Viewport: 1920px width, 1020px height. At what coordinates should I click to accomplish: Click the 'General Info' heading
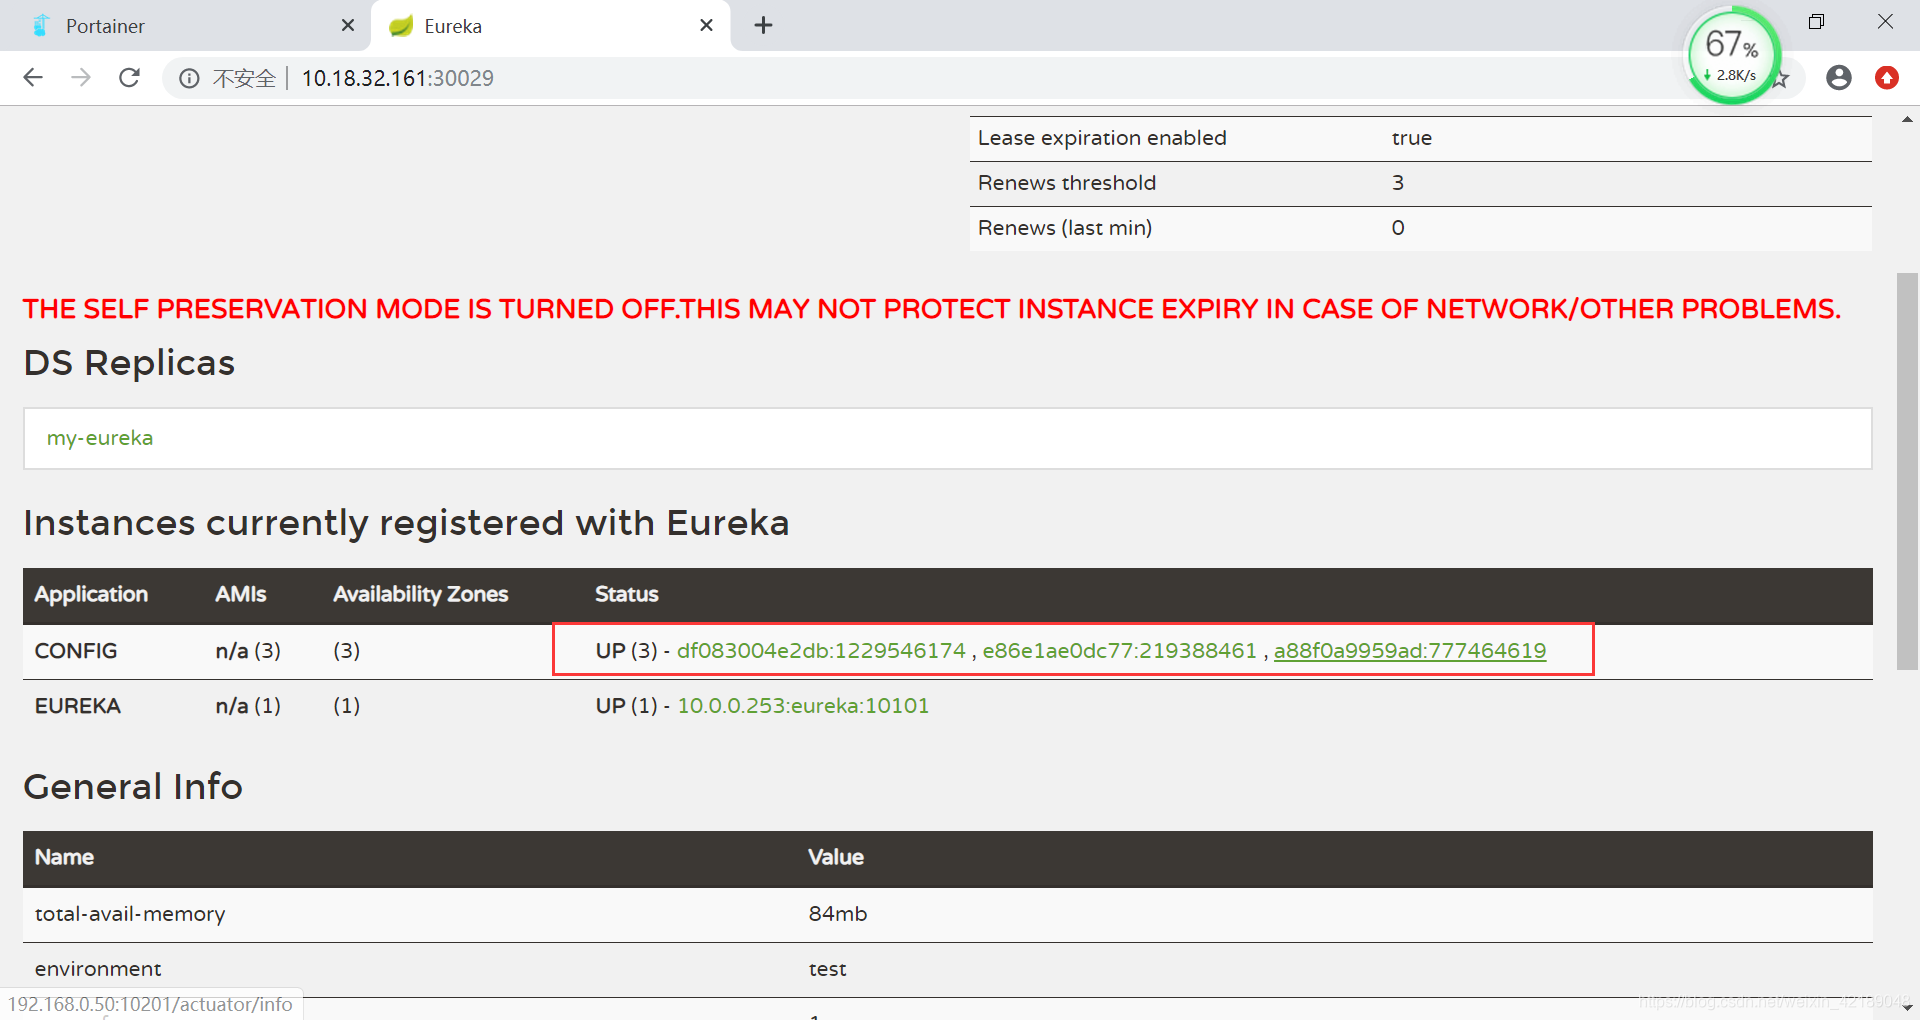pos(133,787)
